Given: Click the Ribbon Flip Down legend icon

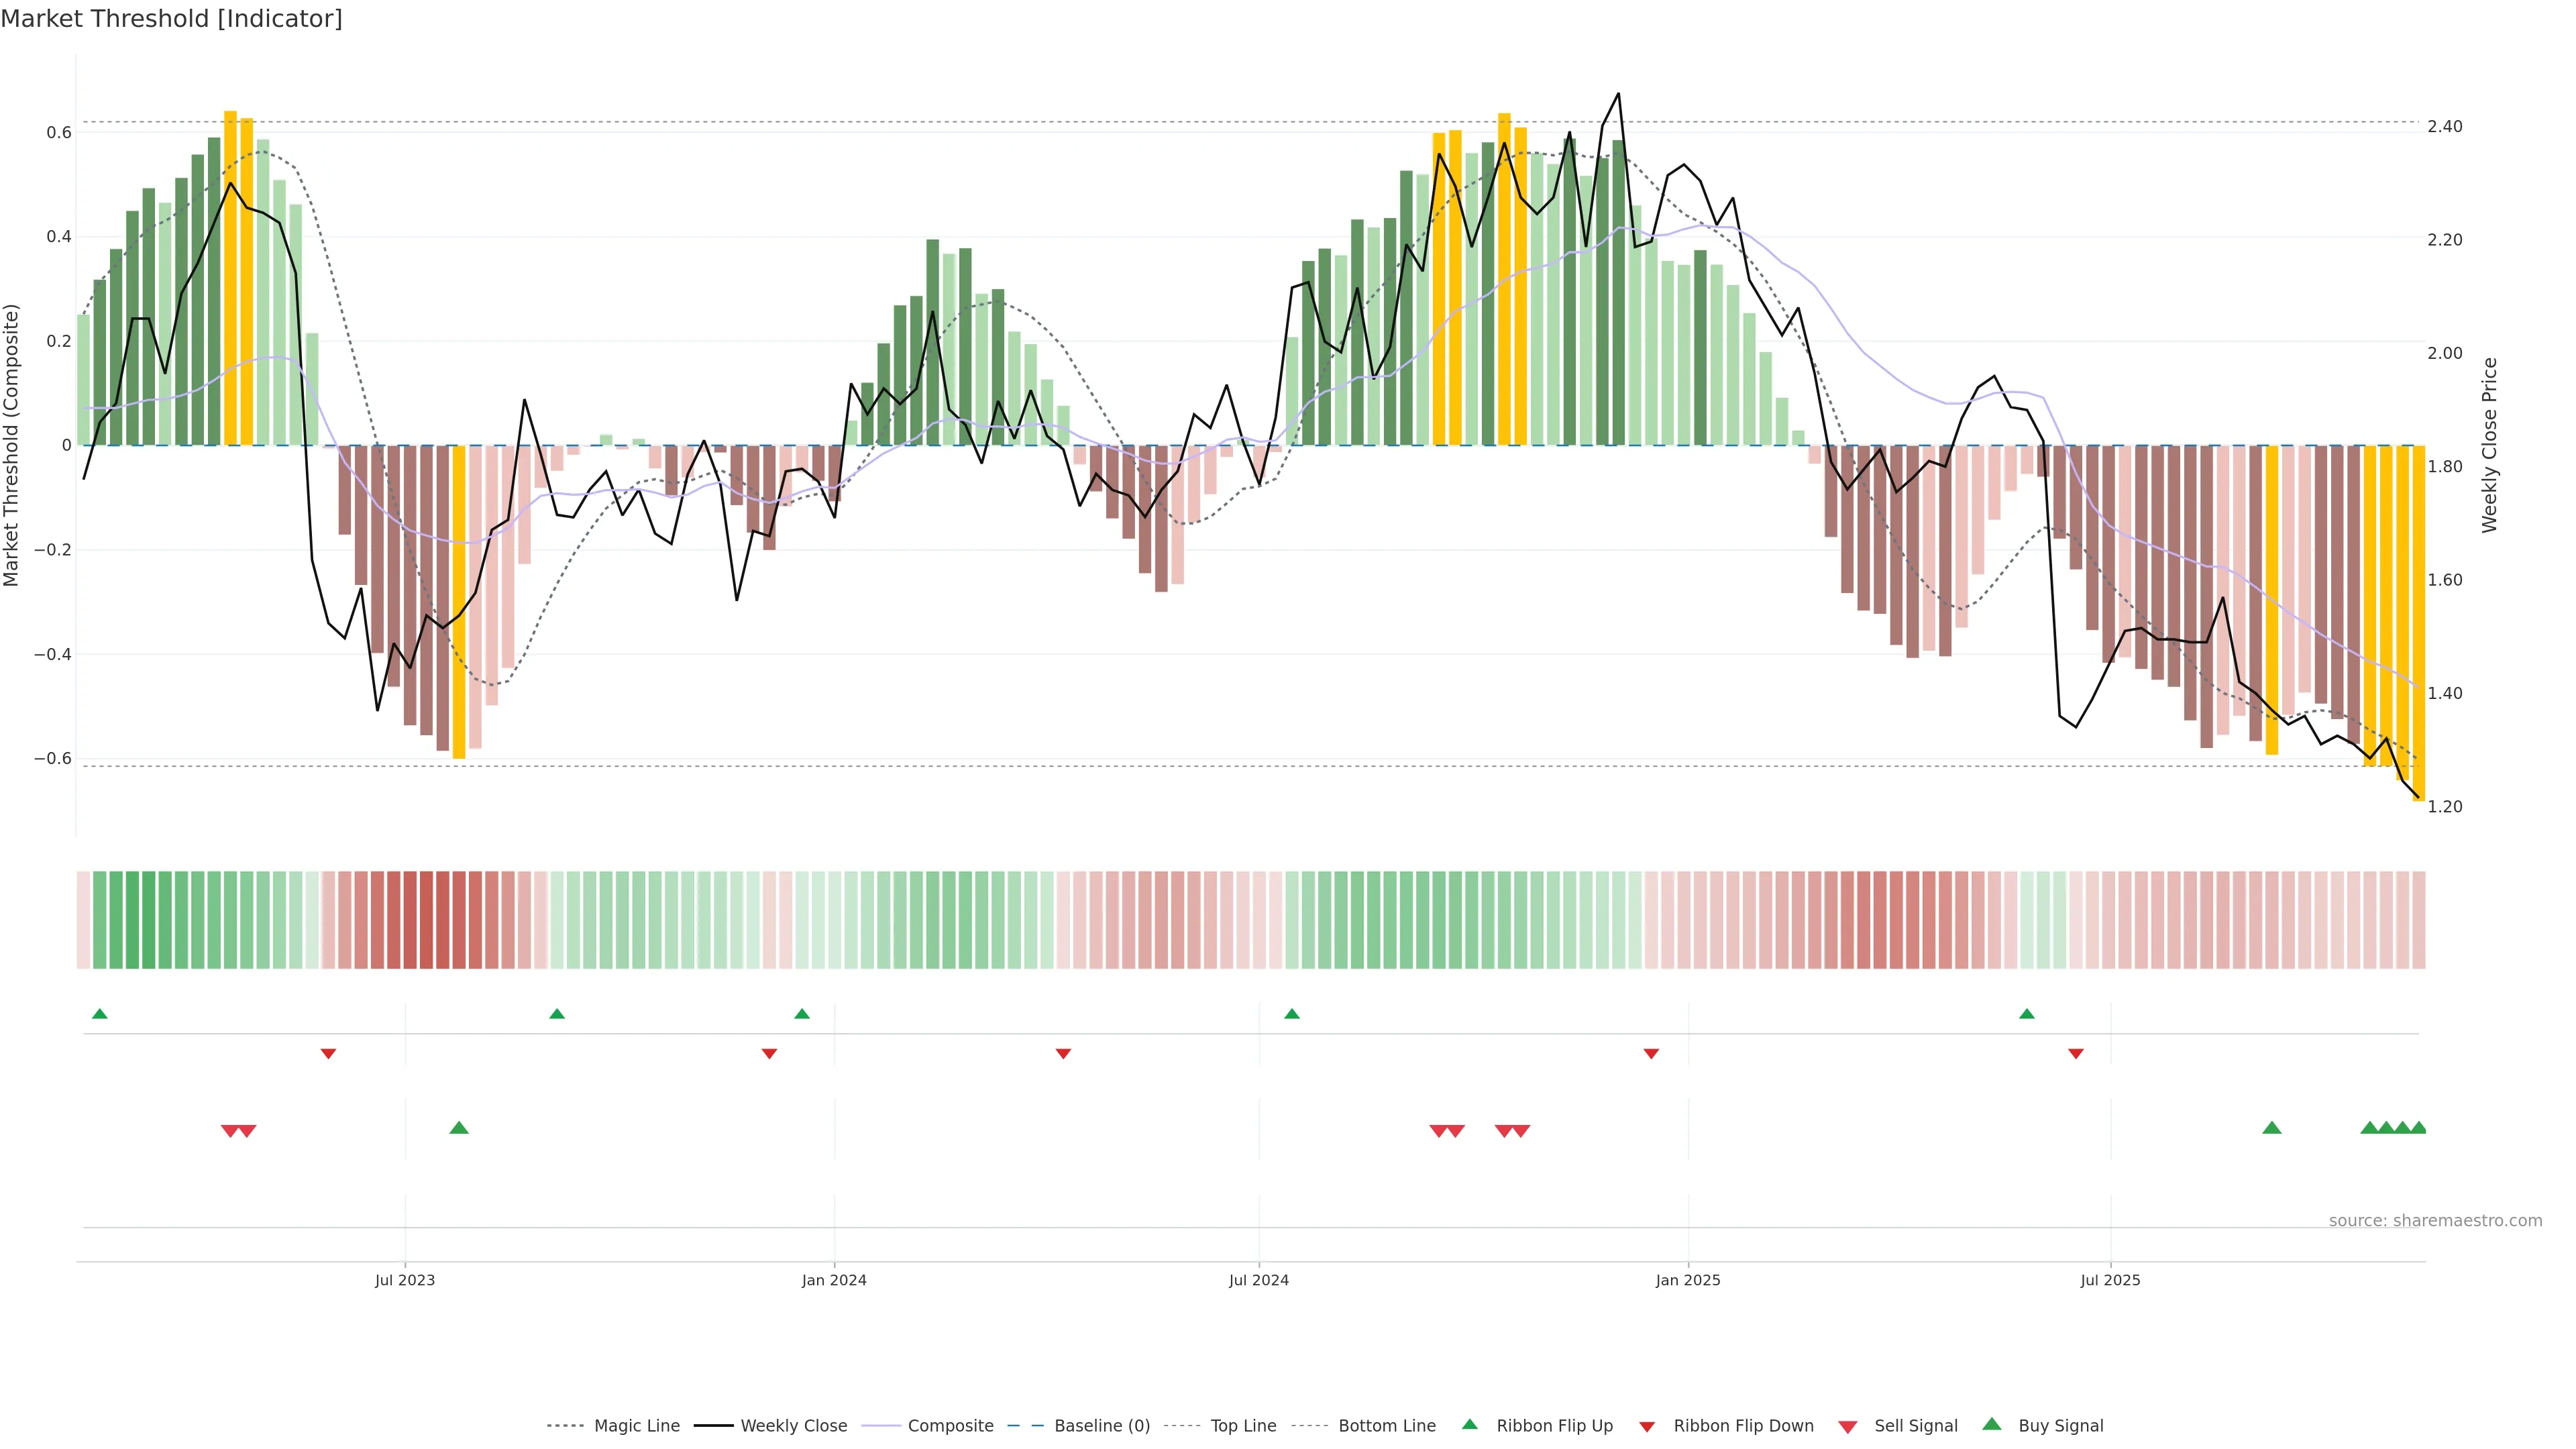Looking at the screenshot, I should click(1646, 1427).
